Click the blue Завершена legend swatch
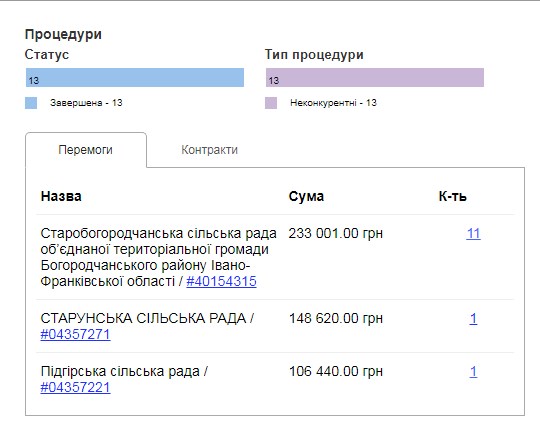The image size is (540, 425). click(x=31, y=103)
